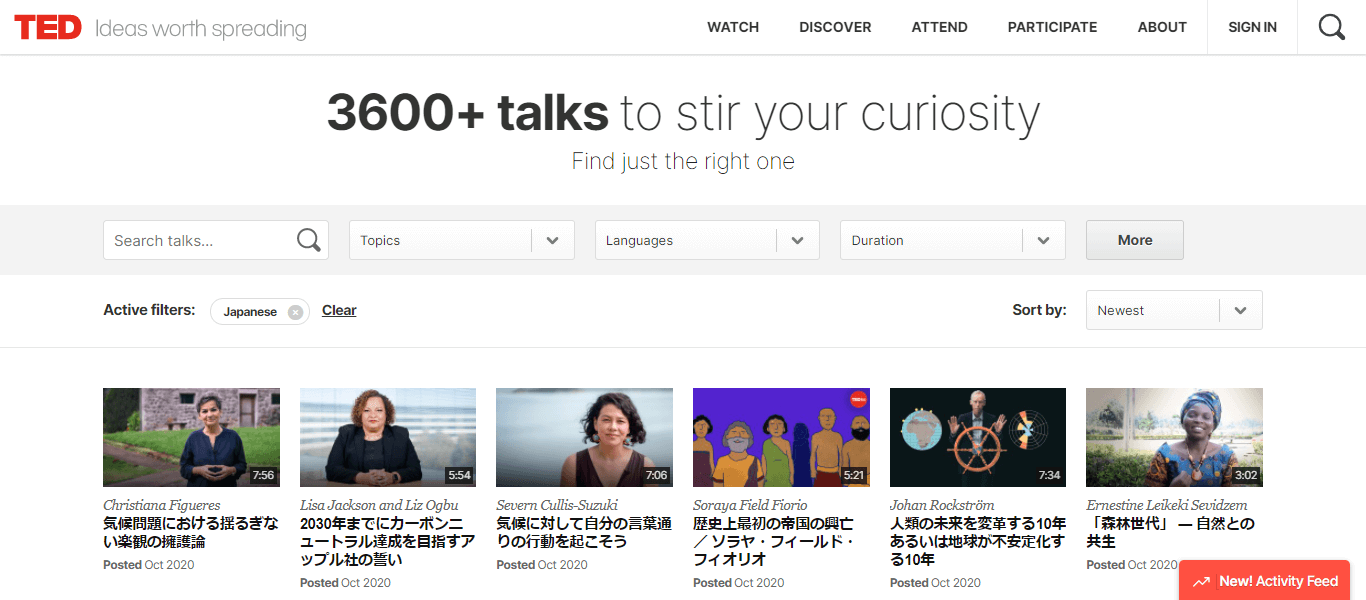The image size is (1366, 600).
Task: Click the TED logo
Action: click(48, 27)
